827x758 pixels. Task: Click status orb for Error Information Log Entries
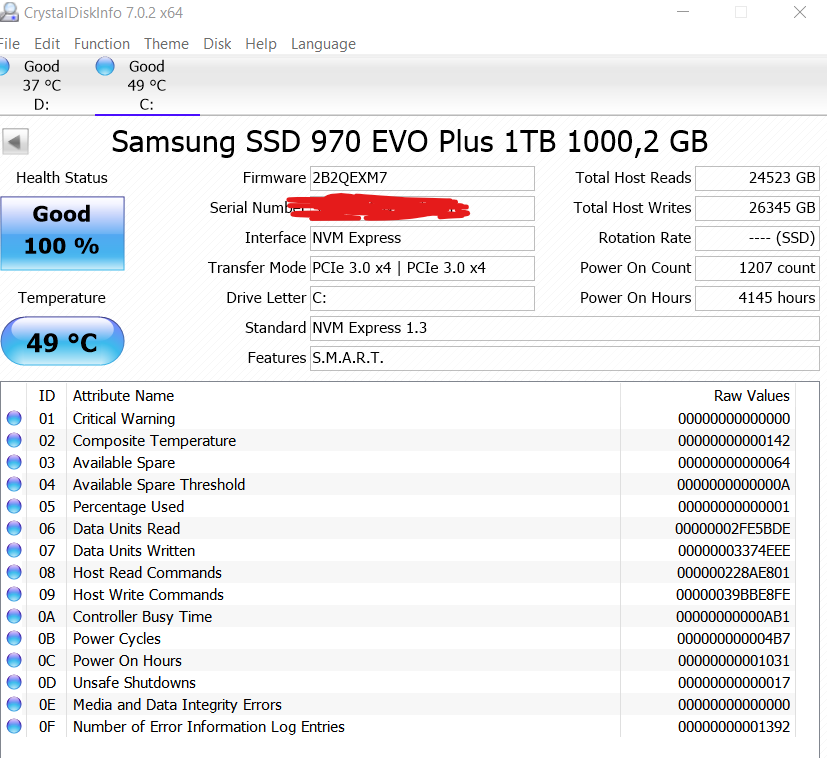pyautogui.click(x=14, y=726)
